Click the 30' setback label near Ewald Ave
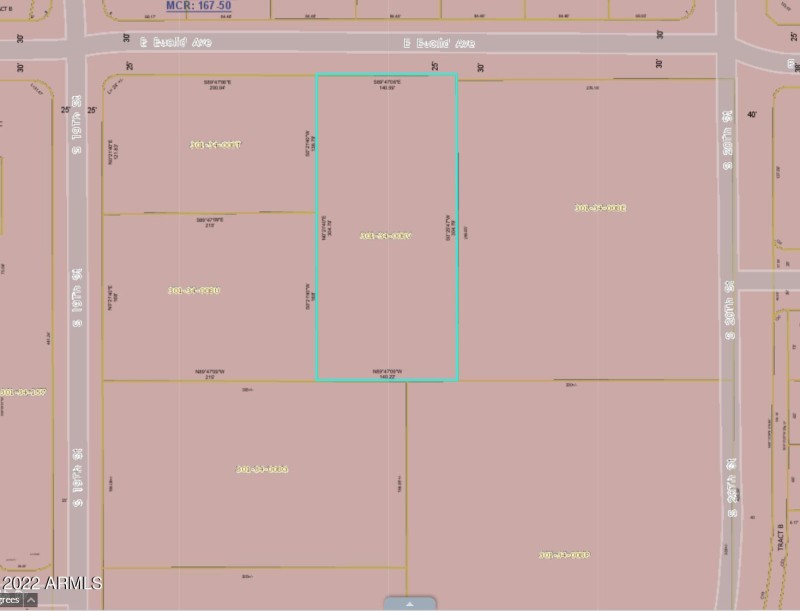The height and width of the screenshot is (611, 800). (482, 68)
